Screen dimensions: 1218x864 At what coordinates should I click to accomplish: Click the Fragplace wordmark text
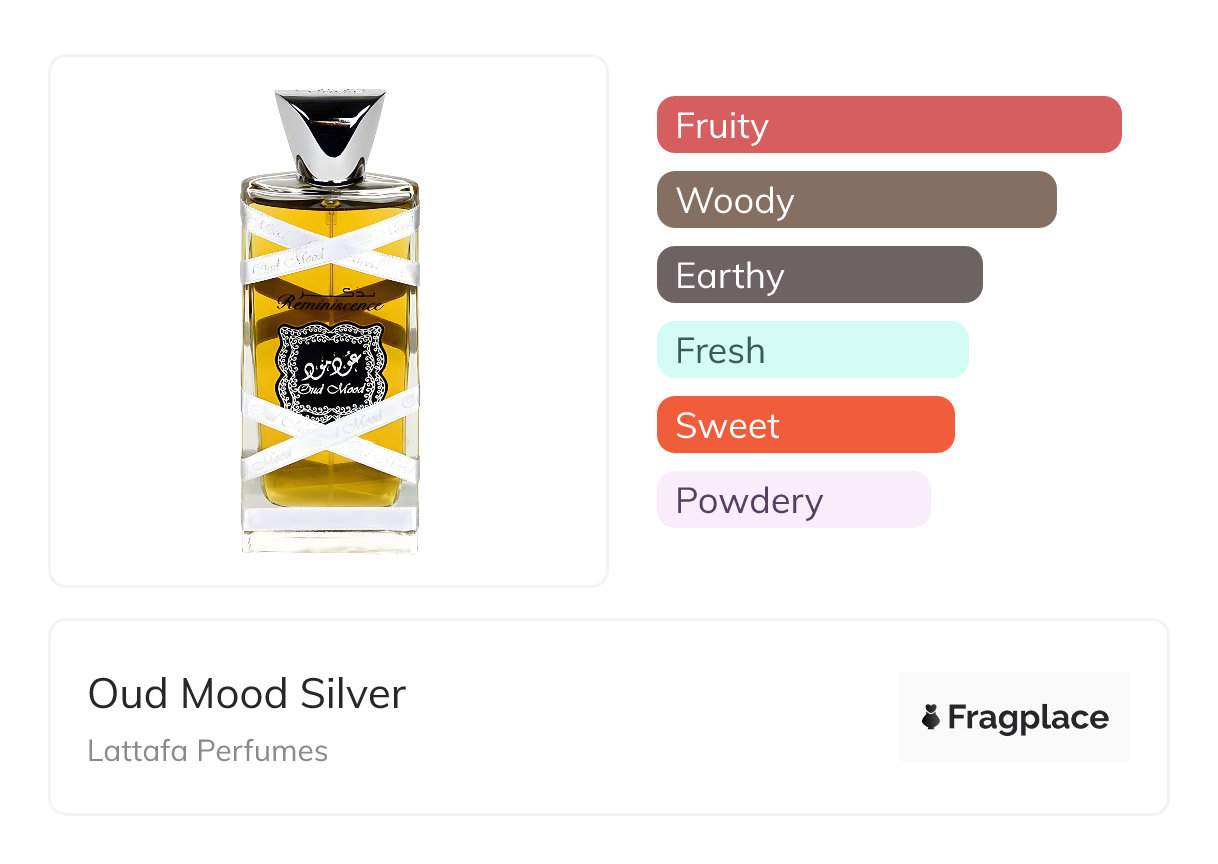pyautogui.click(x=1028, y=717)
